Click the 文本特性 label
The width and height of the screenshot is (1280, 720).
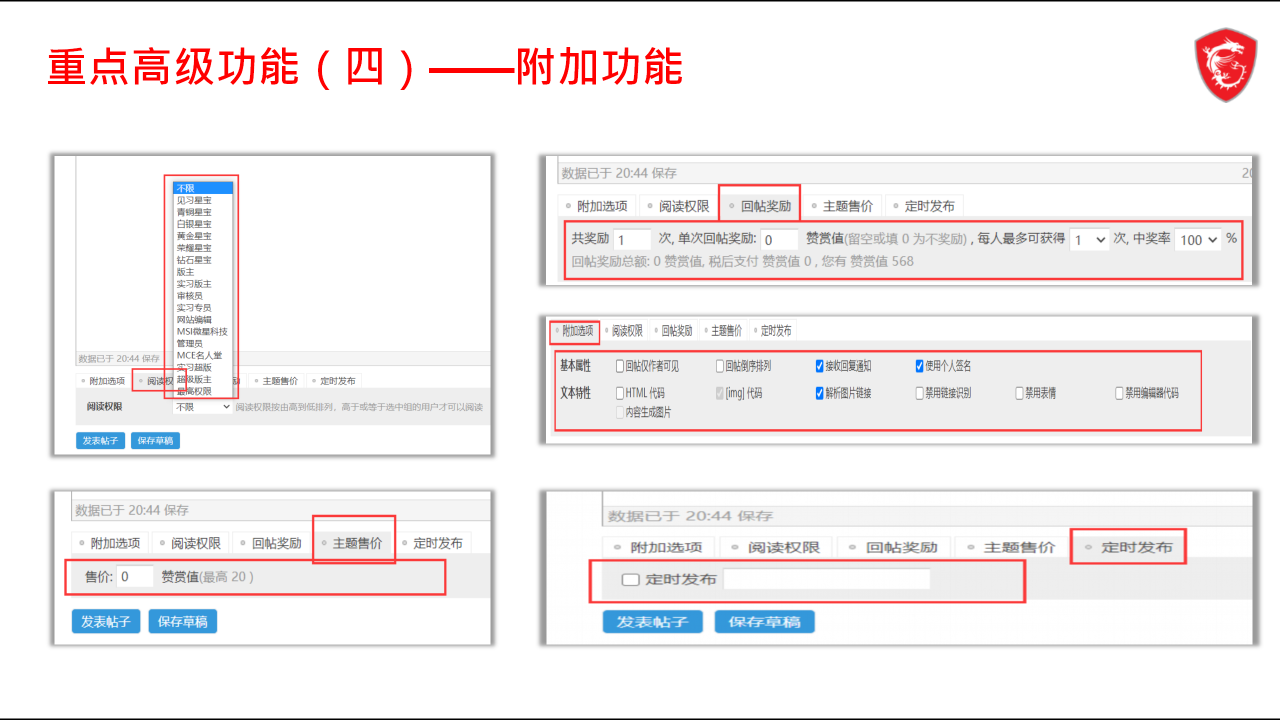[x=575, y=393]
